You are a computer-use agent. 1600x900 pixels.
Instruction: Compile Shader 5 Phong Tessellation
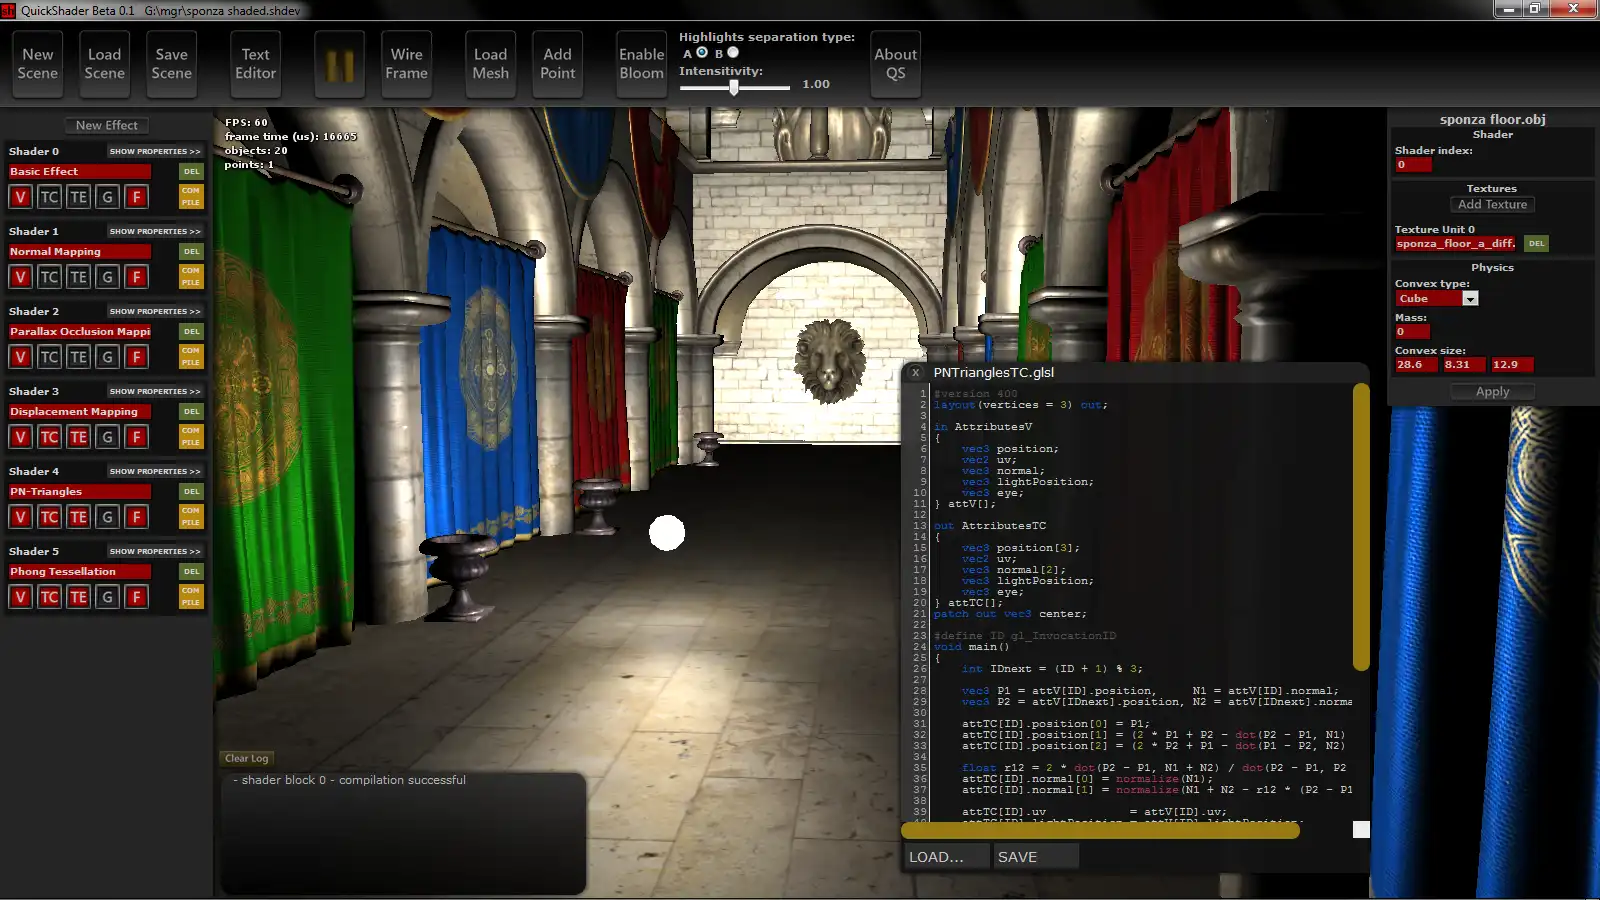(x=191, y=597)
